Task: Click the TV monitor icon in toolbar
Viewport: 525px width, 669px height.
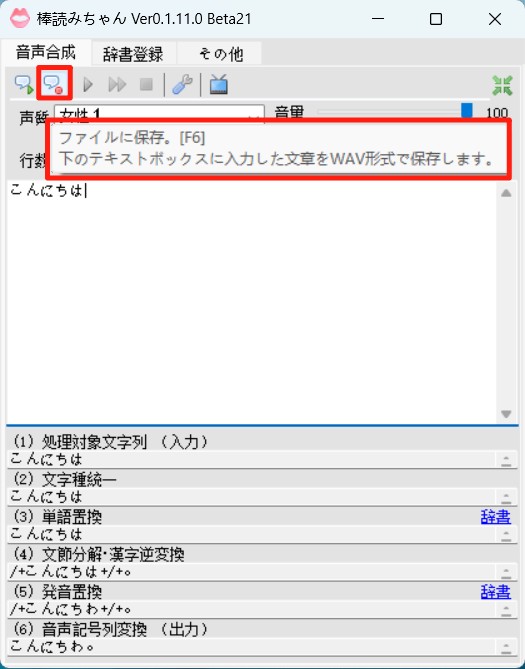Action: [x=219, y=84]
